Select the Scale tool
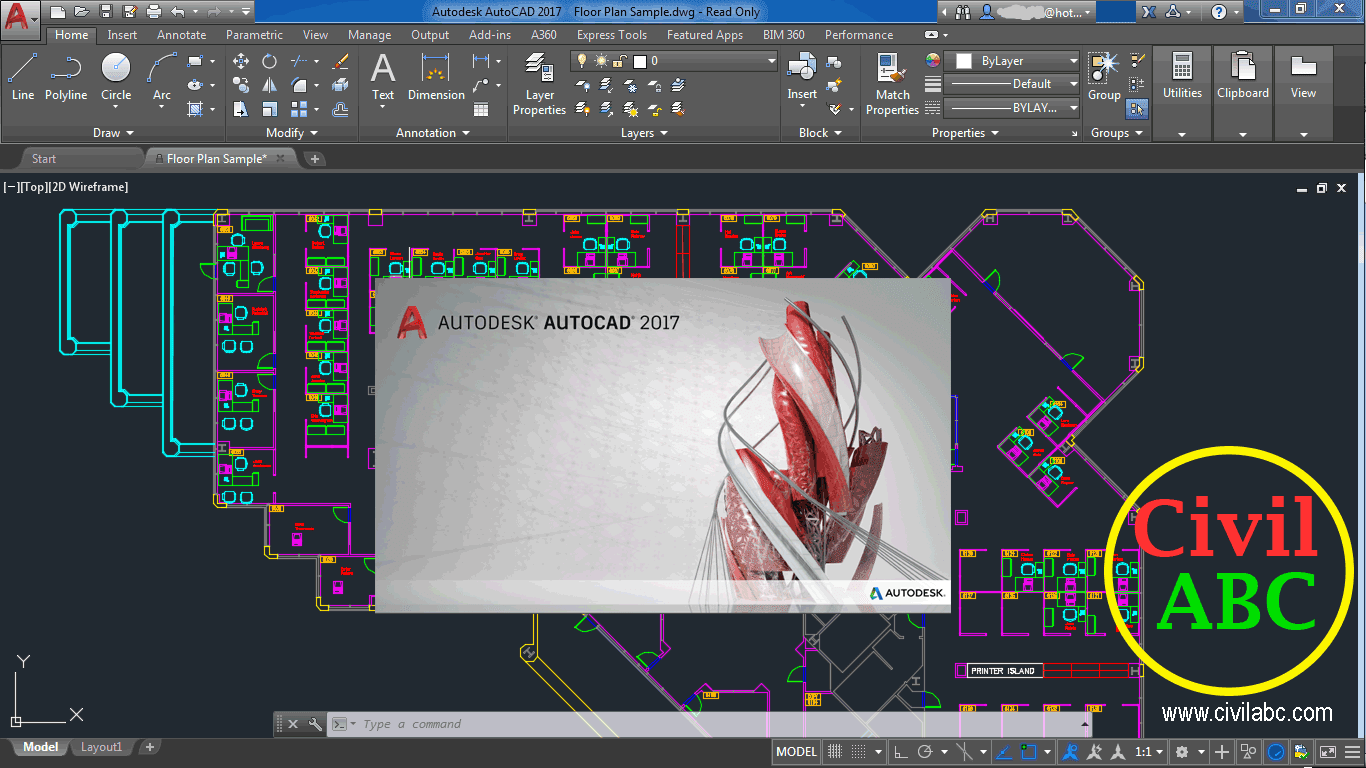The height and width of the screenshot is (768, 1366). click(x=269, y=109)
